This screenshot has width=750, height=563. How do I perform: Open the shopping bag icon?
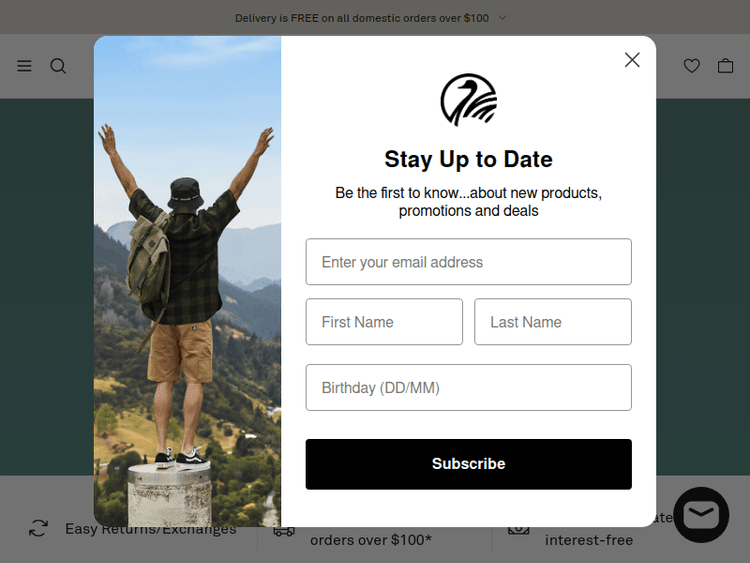pos(725,66)
